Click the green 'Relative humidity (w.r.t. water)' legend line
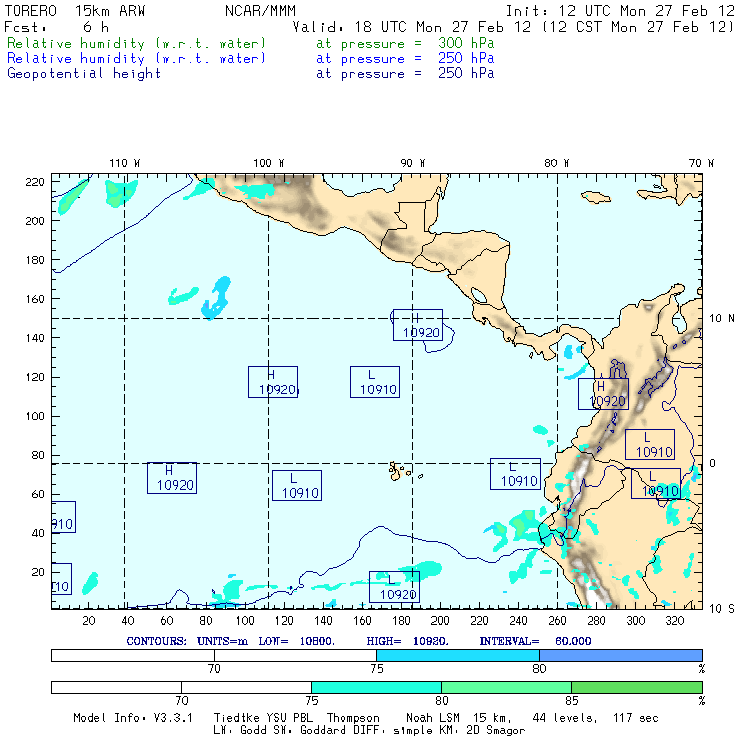 pos(136,43)
